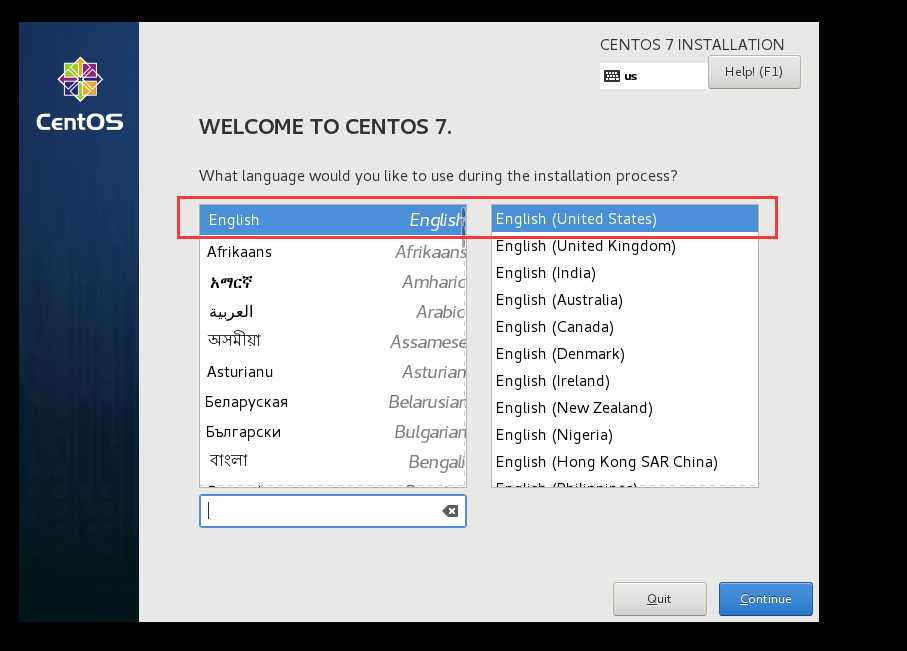This screenshot has width=907, height=651.
Task: Choose English (United States) locale
Action: click(x=625, y=219)
